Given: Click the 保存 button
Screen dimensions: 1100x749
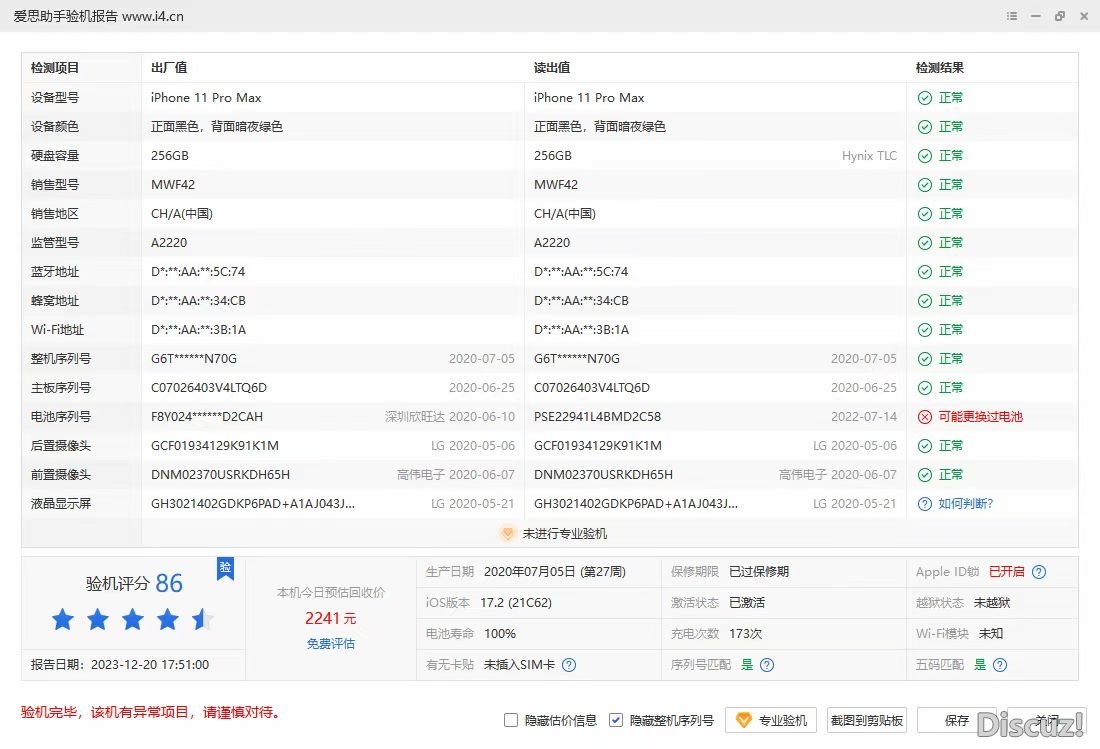Looking at the screenshot, I should [957, 720].
